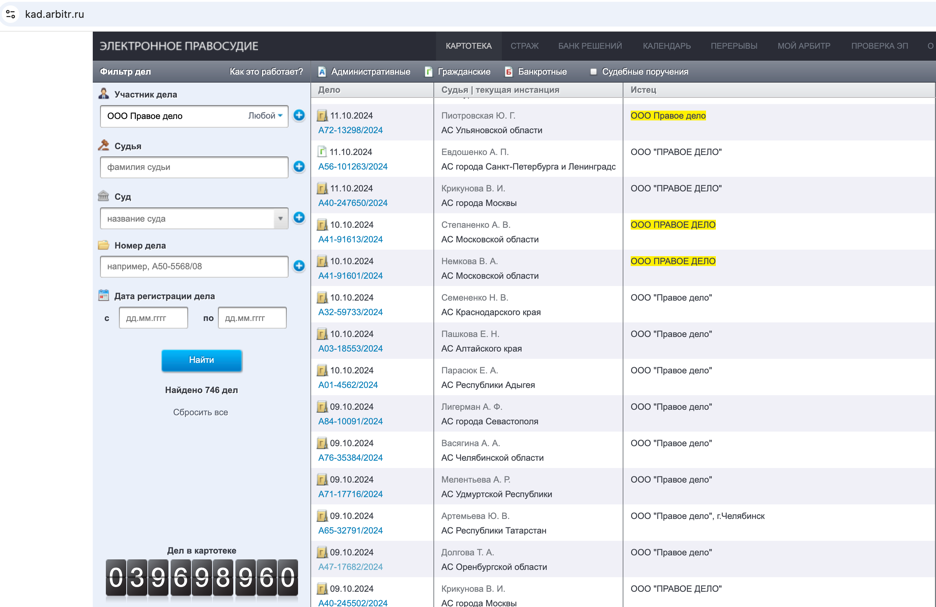Click court АС Республики Адыгея
936x607 pixels.
488,385
